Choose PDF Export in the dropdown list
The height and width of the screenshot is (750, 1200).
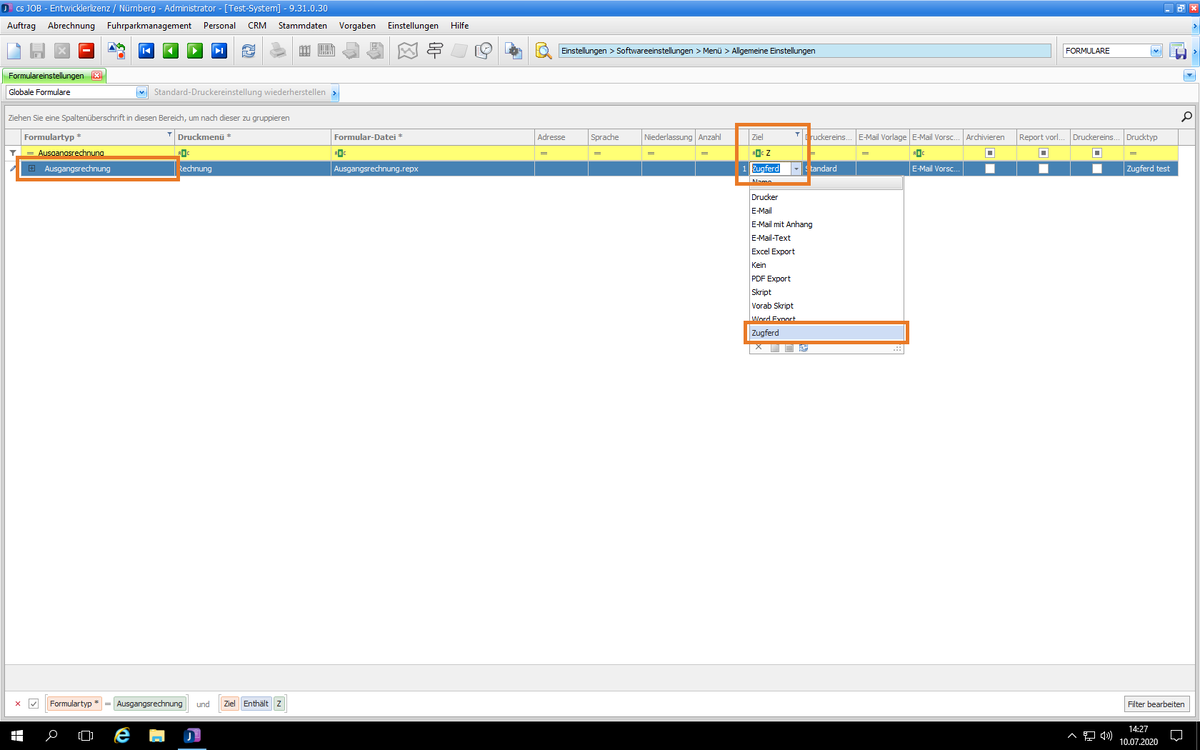click(771, 279)
